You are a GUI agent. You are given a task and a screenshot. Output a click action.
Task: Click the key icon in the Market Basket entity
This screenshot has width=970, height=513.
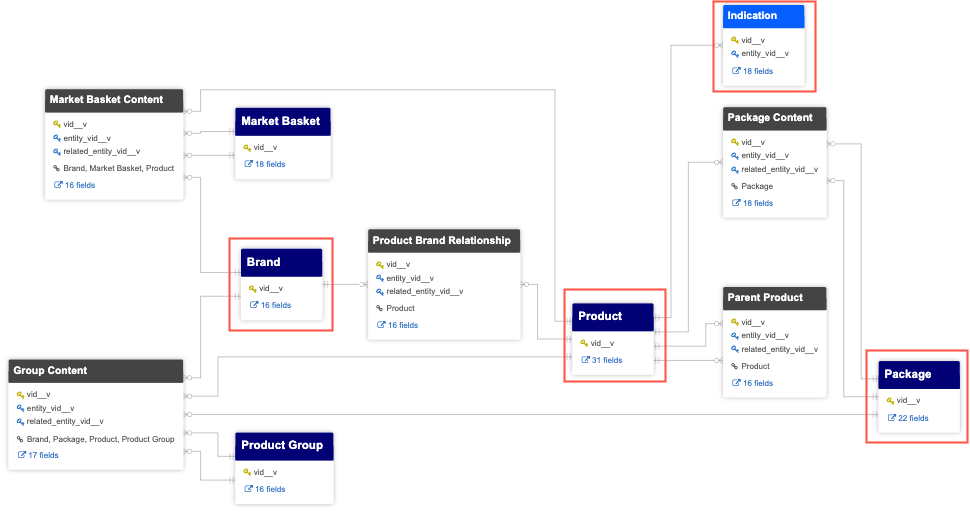[247, 147]
